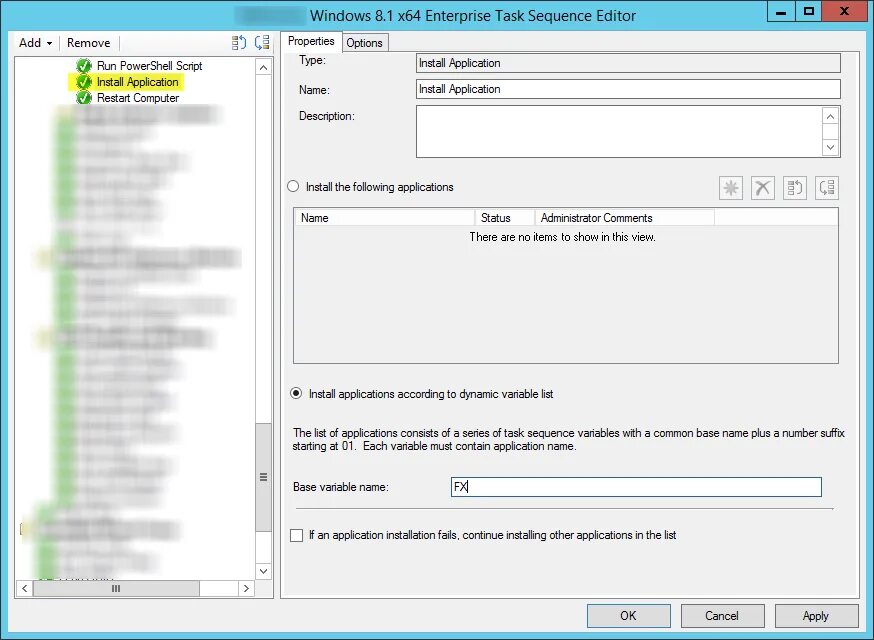
Task: Open the Add dropdown menu
Action: (x=35, y=43)
